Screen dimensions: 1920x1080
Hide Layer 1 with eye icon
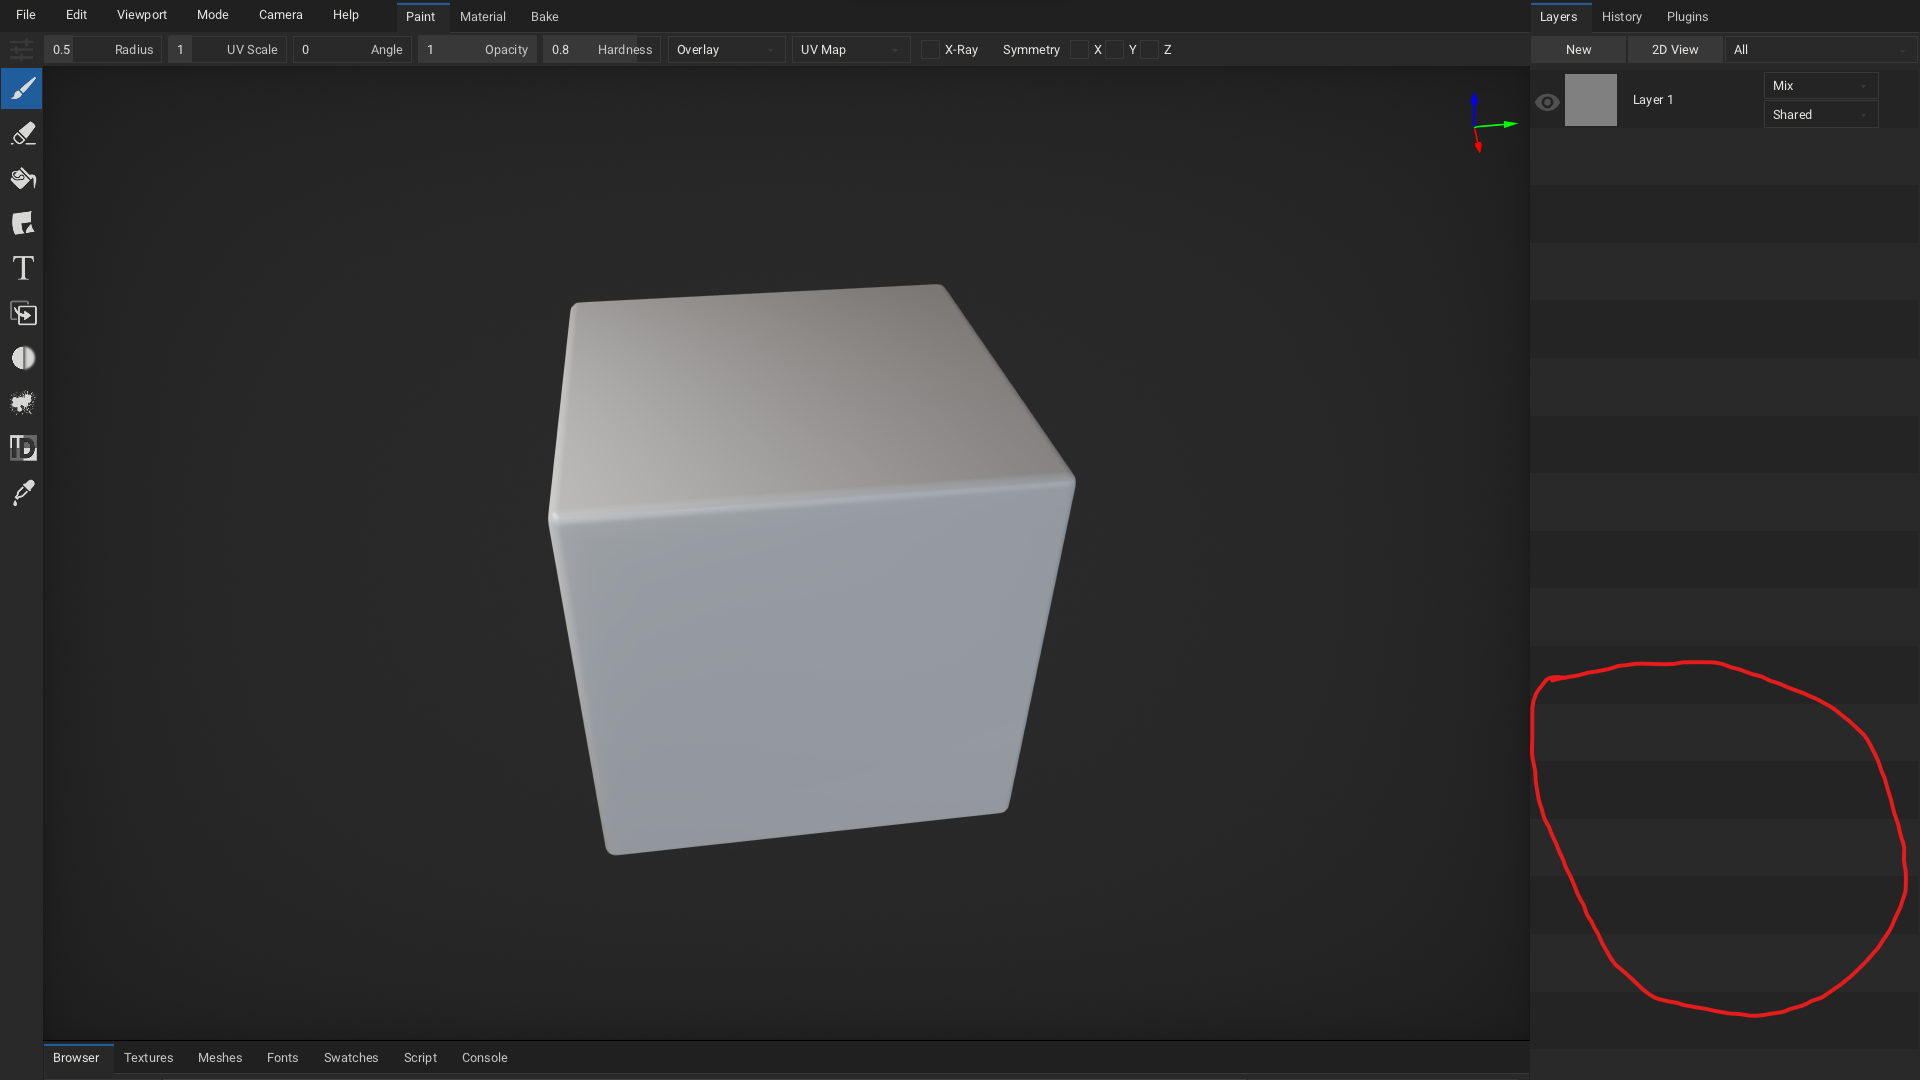coord(1547,102)
